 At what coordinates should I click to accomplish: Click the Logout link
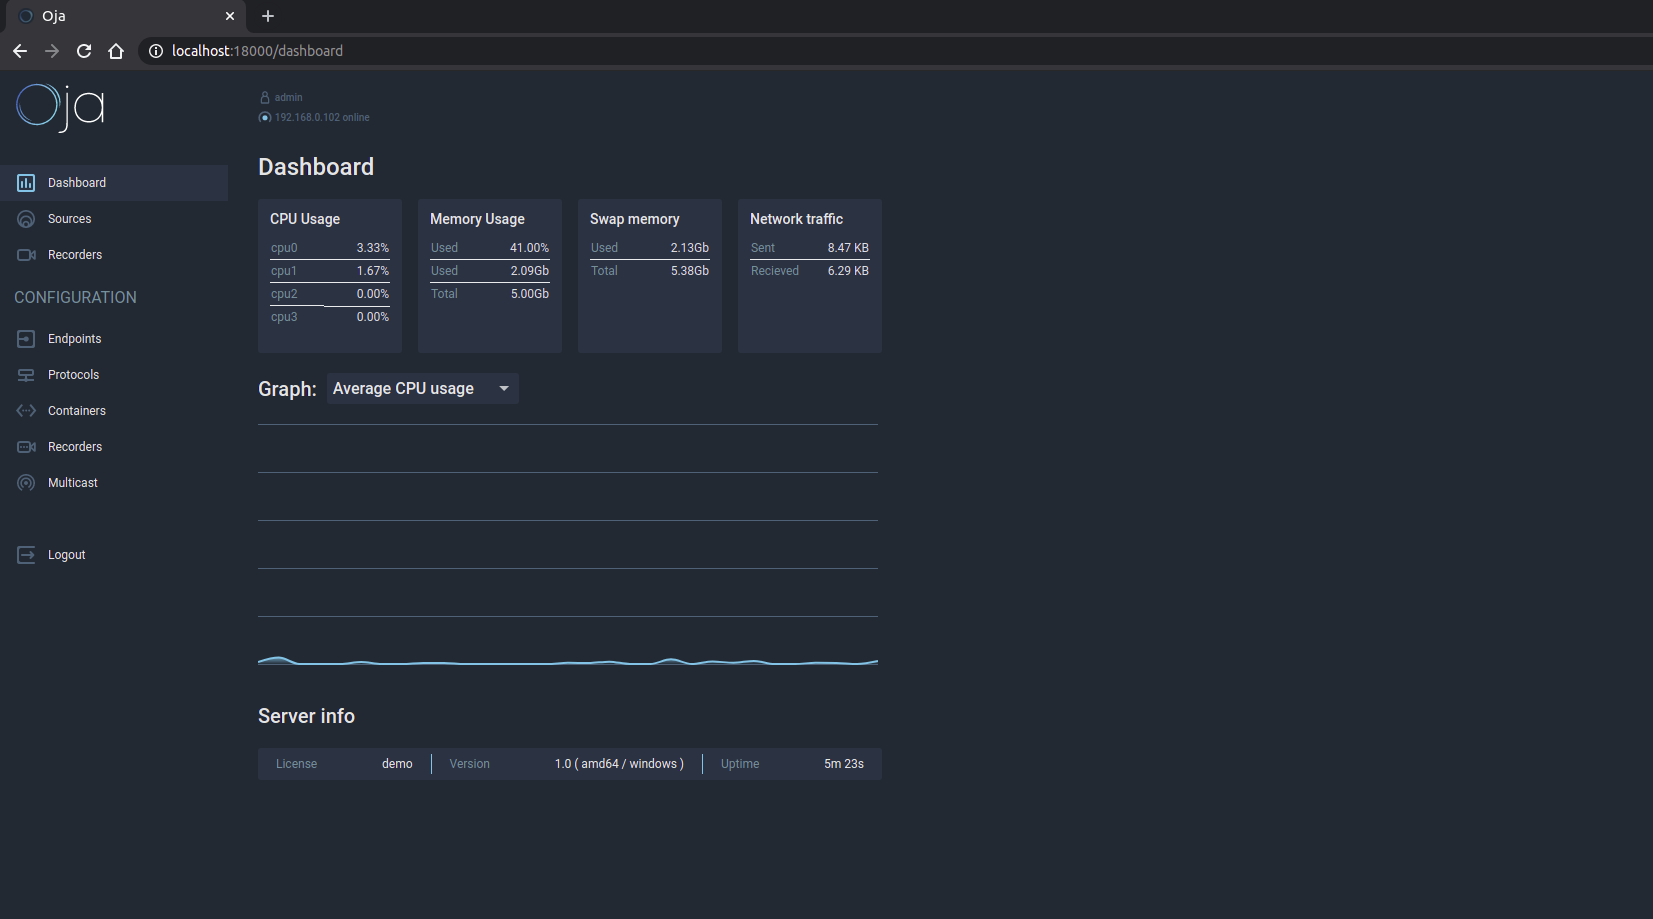coord(114,555)
